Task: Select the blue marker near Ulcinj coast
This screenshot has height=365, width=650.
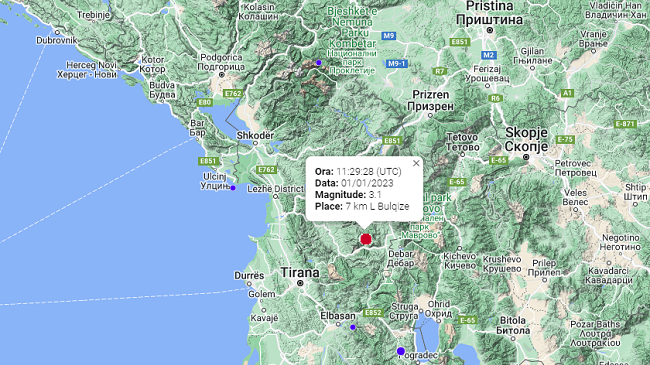Action: [233, 188]
